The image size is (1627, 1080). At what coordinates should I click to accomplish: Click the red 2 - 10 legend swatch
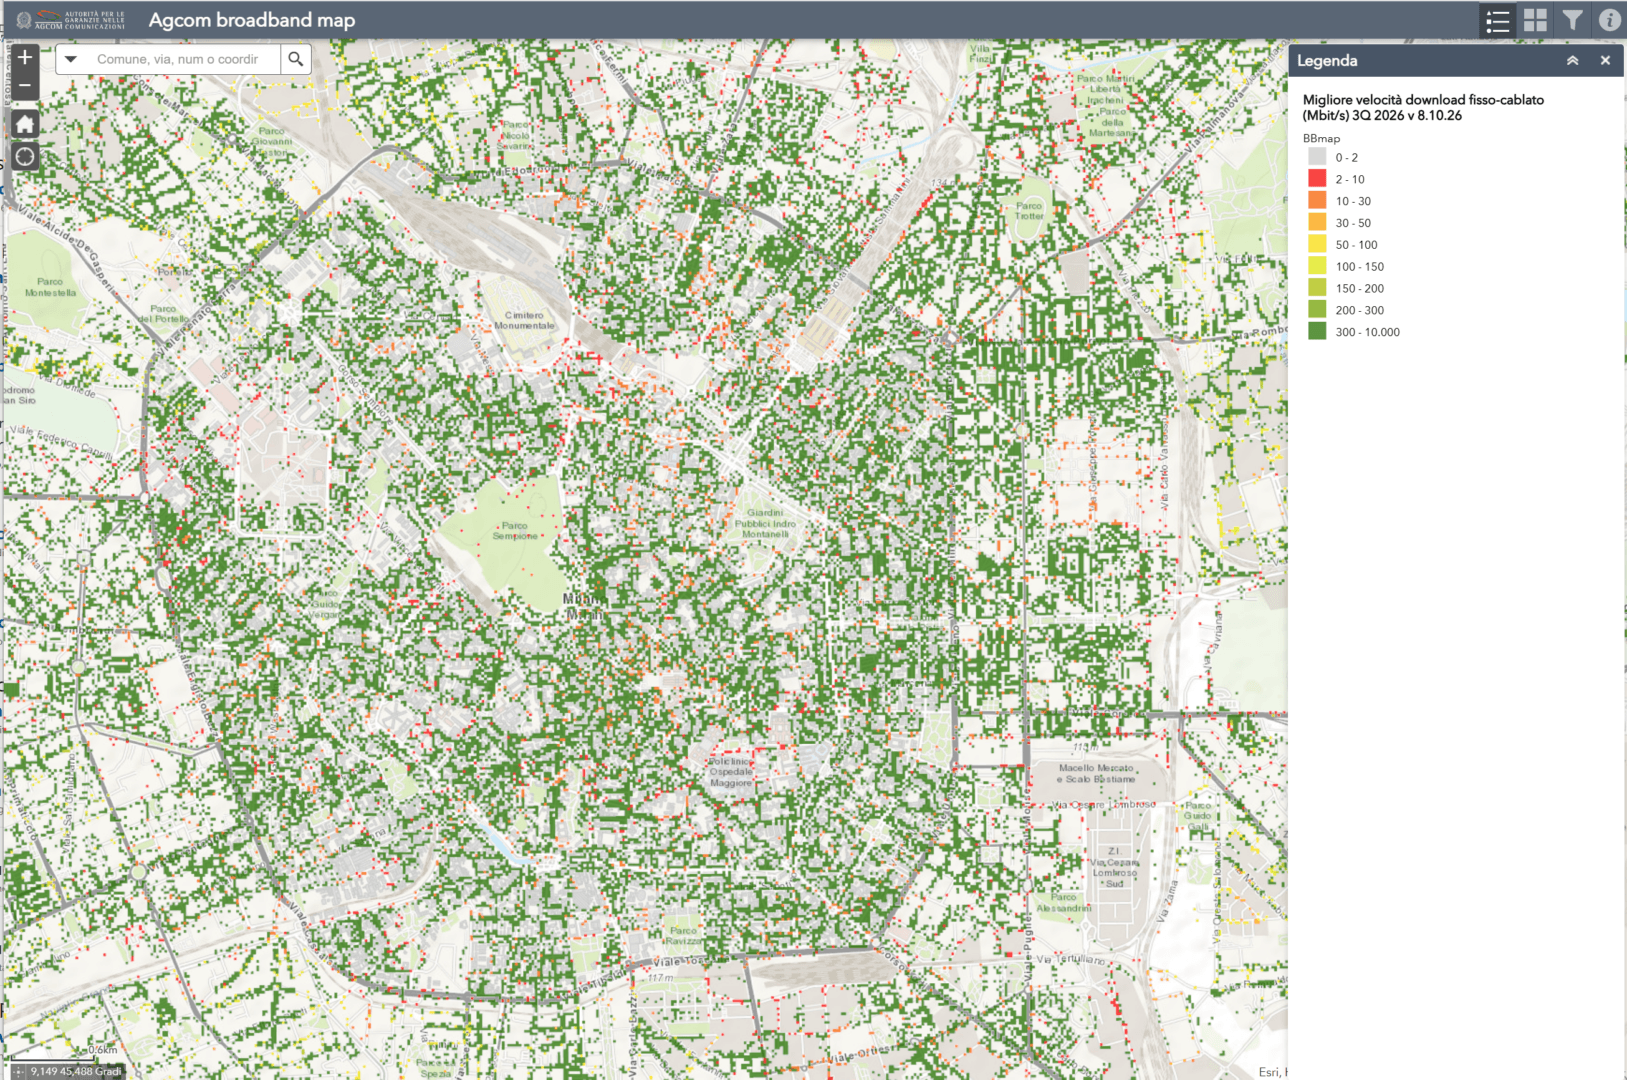(1317, 179)
